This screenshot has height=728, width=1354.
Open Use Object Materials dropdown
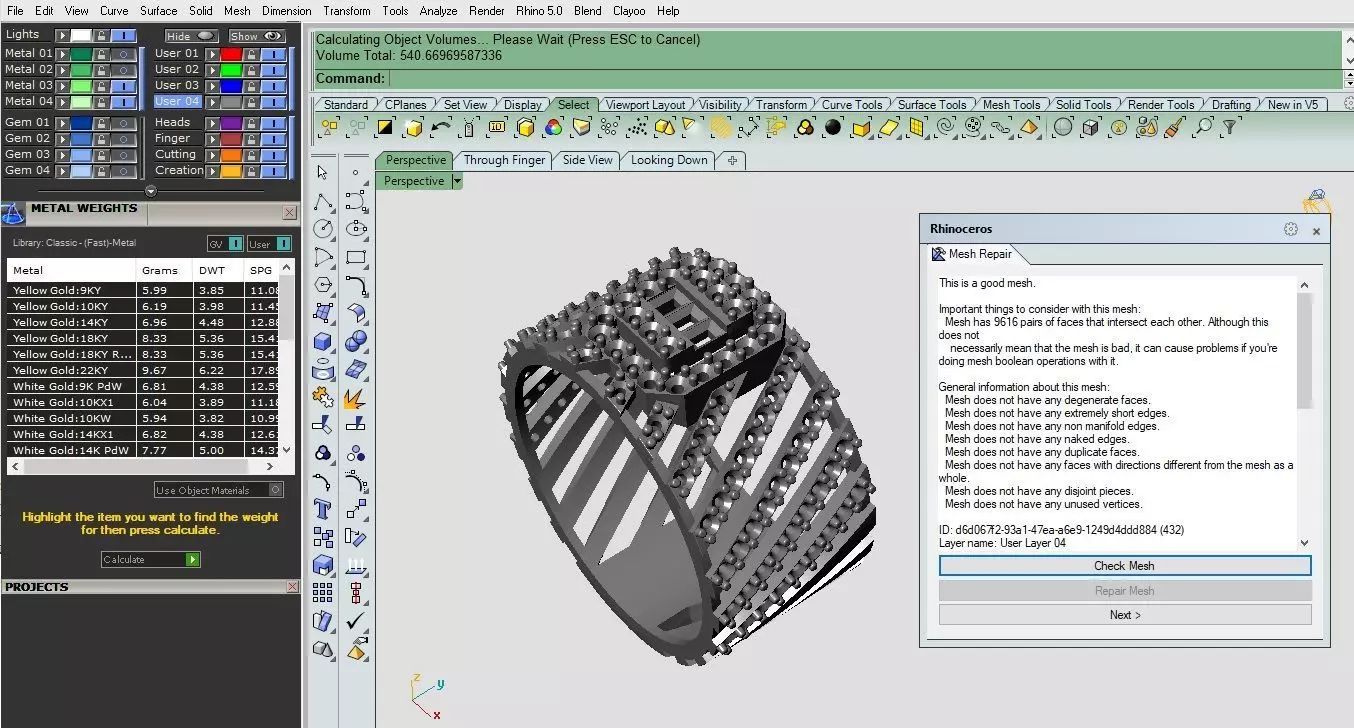219,490
